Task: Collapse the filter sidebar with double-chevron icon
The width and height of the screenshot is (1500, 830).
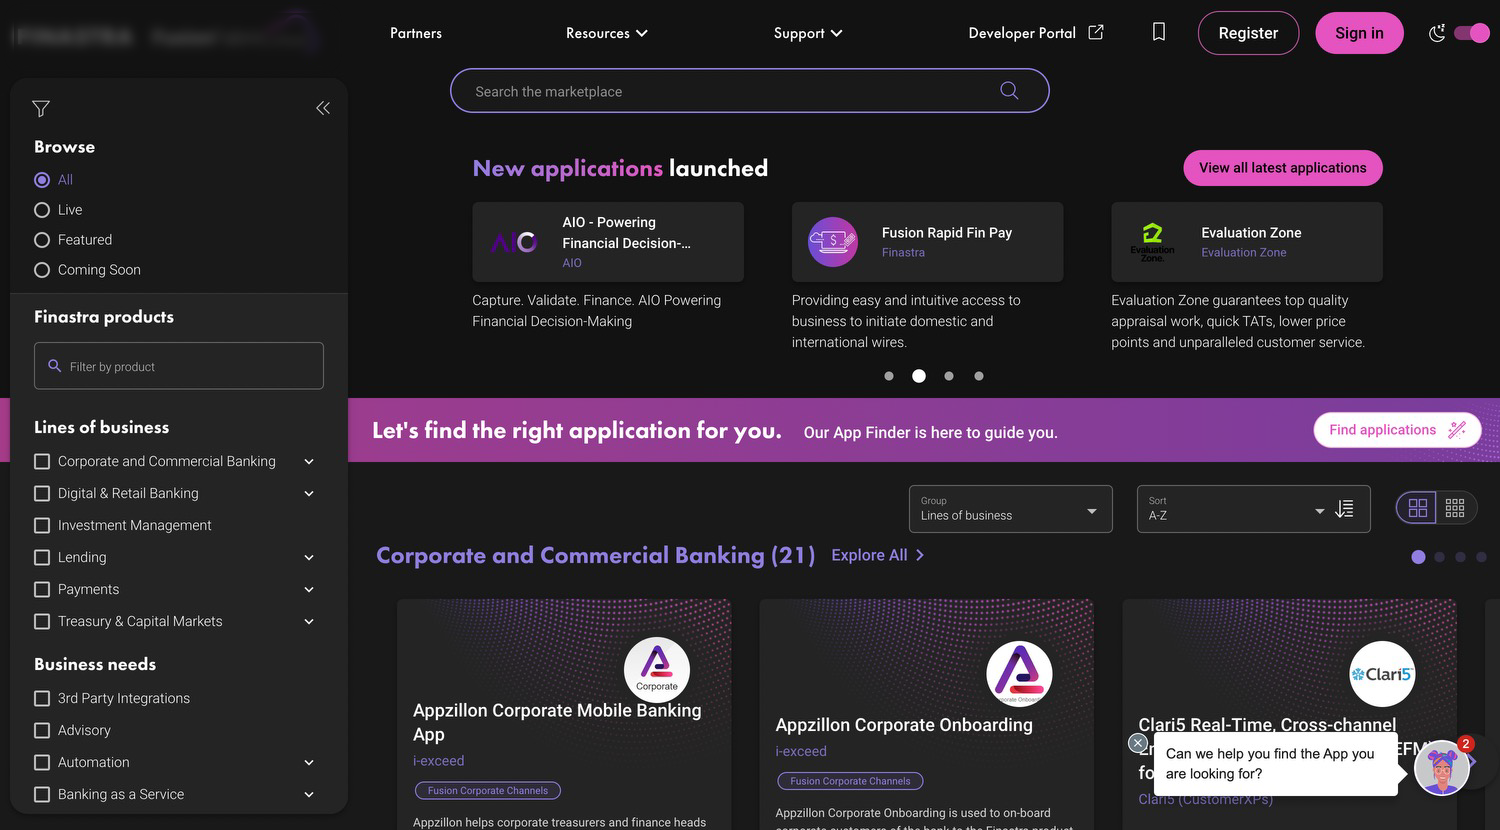Action: 323,108
